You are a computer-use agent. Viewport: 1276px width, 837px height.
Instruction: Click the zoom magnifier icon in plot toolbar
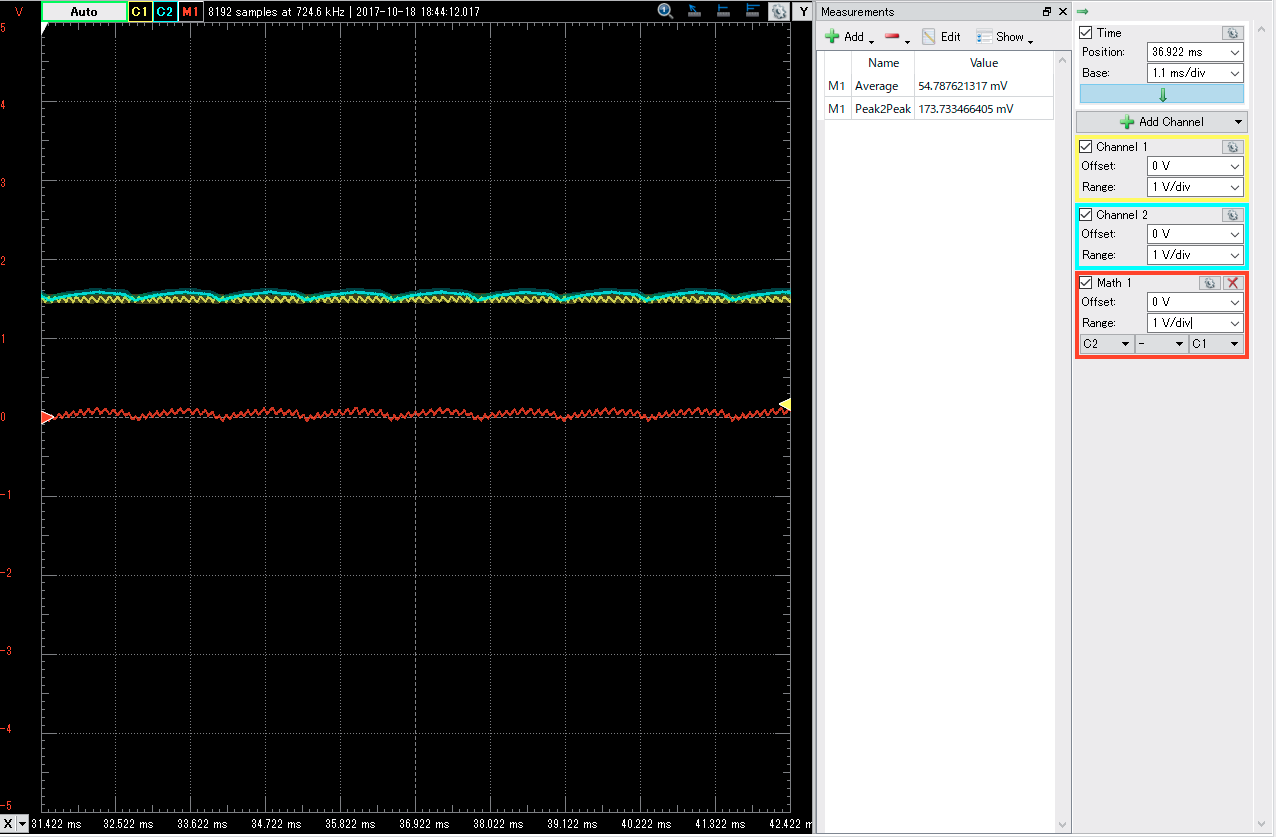(x=666, y=11)
